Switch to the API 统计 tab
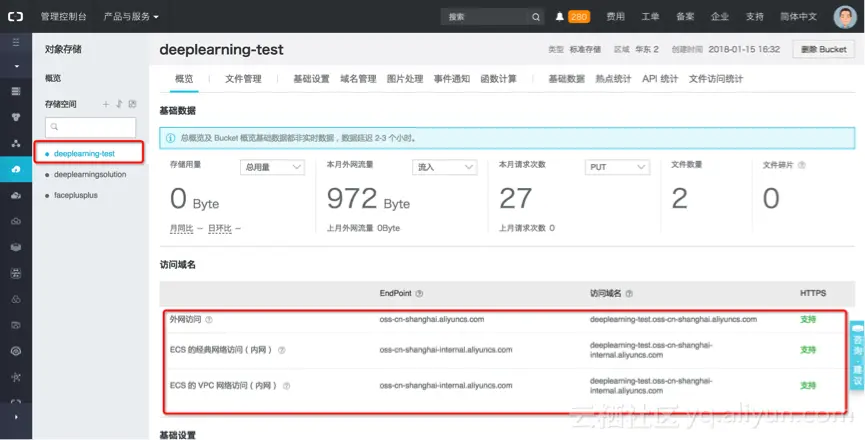 pyautogui.click(x=660, y=79)
